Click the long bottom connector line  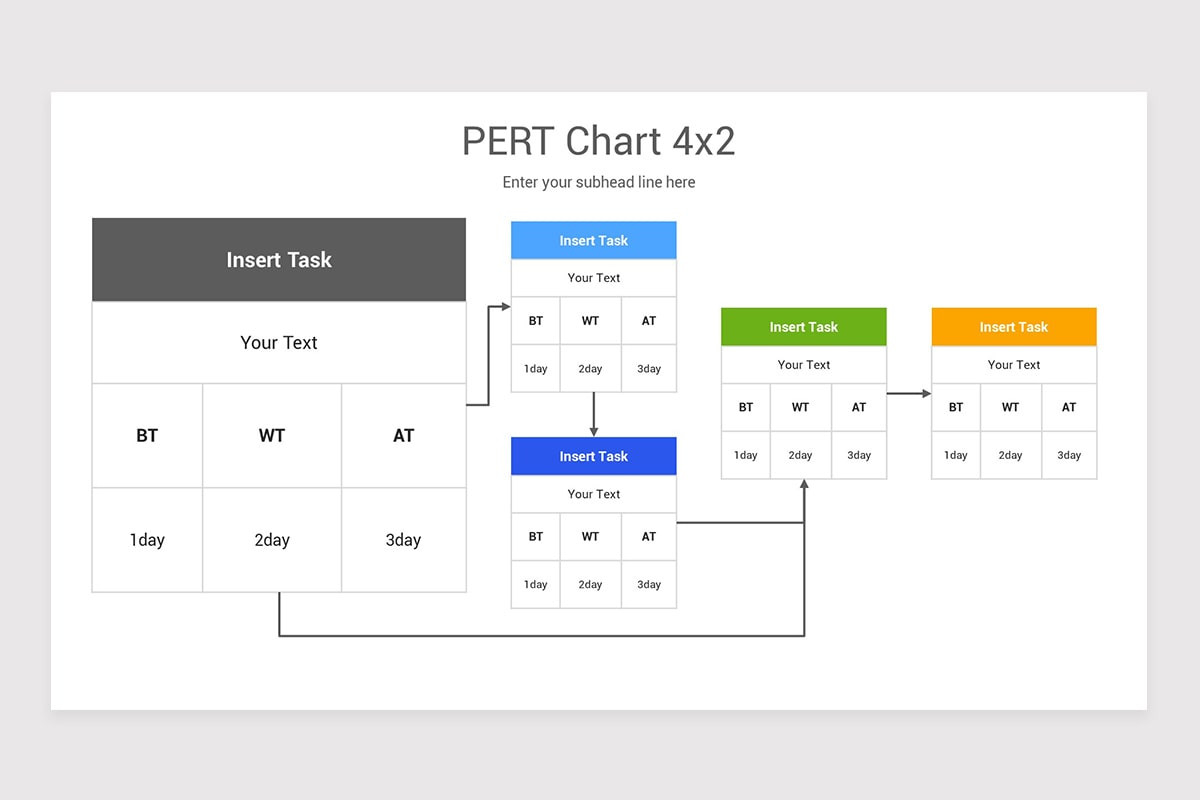(540, 634)
